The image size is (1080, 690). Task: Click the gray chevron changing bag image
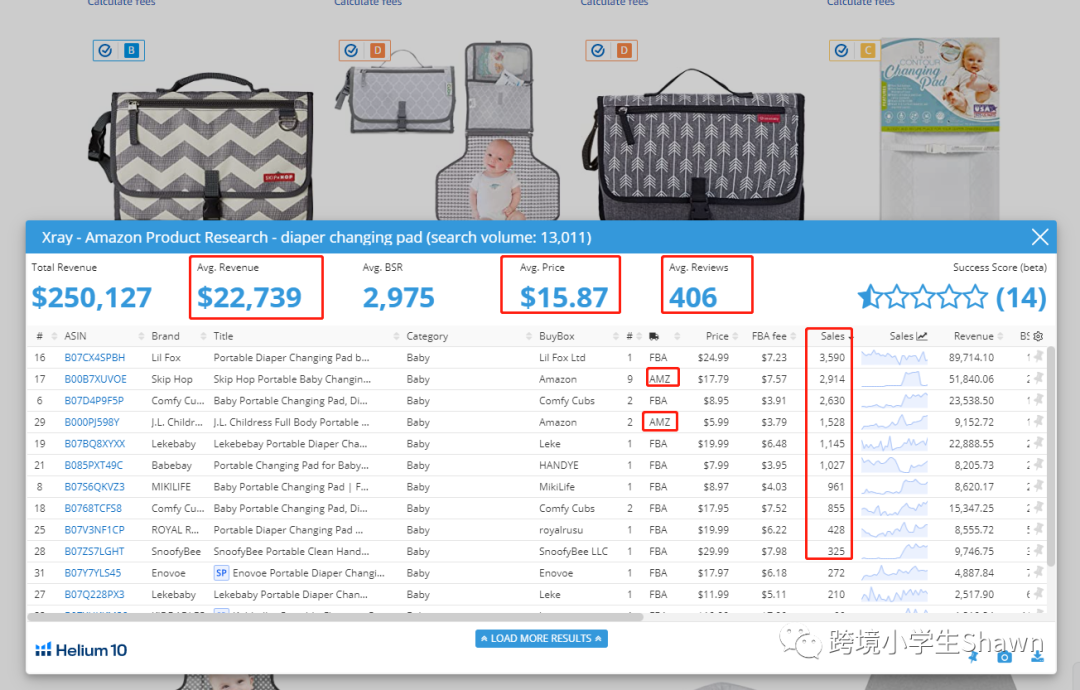point(200,146)
